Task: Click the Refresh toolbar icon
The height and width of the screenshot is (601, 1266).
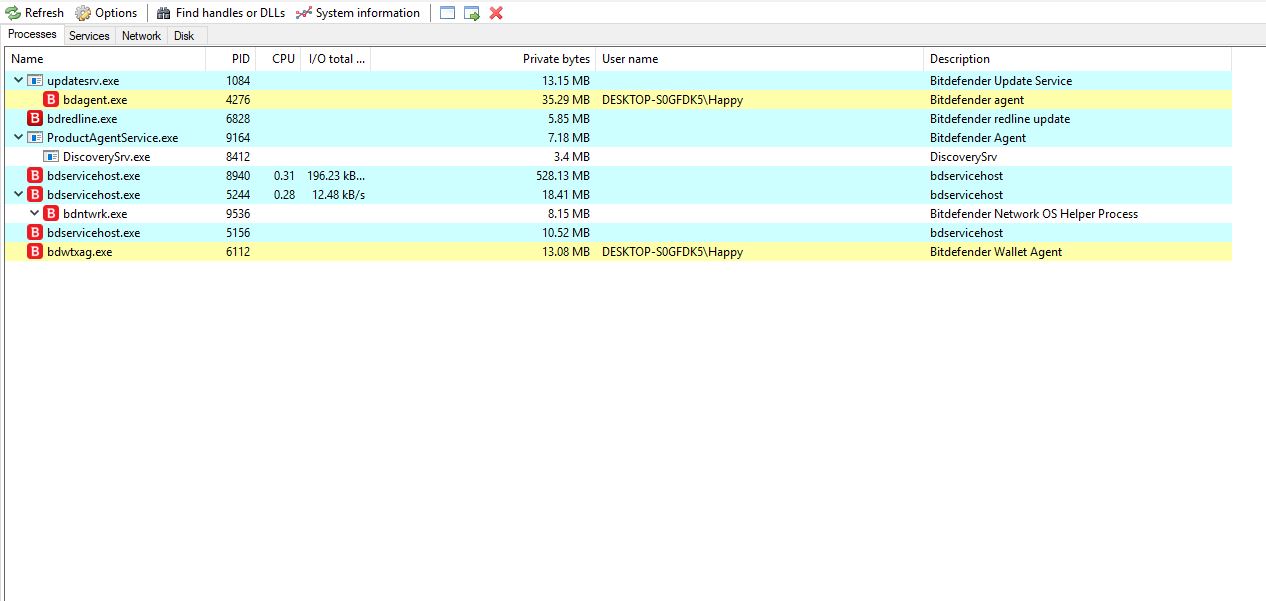Action: click(x=13, y=13)
